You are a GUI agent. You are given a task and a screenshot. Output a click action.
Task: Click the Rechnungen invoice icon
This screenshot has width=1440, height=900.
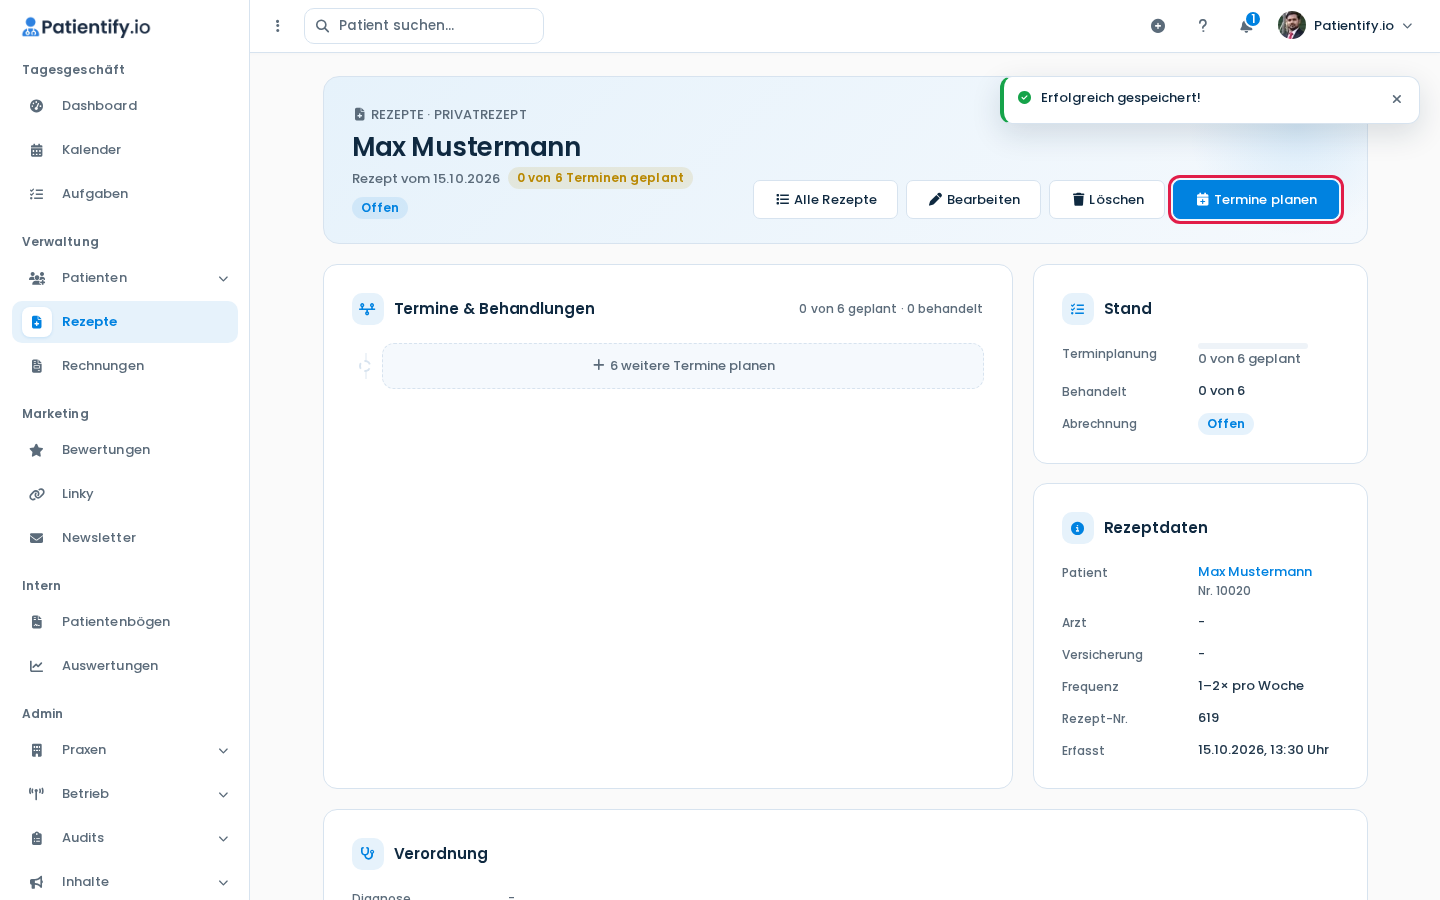37,366
